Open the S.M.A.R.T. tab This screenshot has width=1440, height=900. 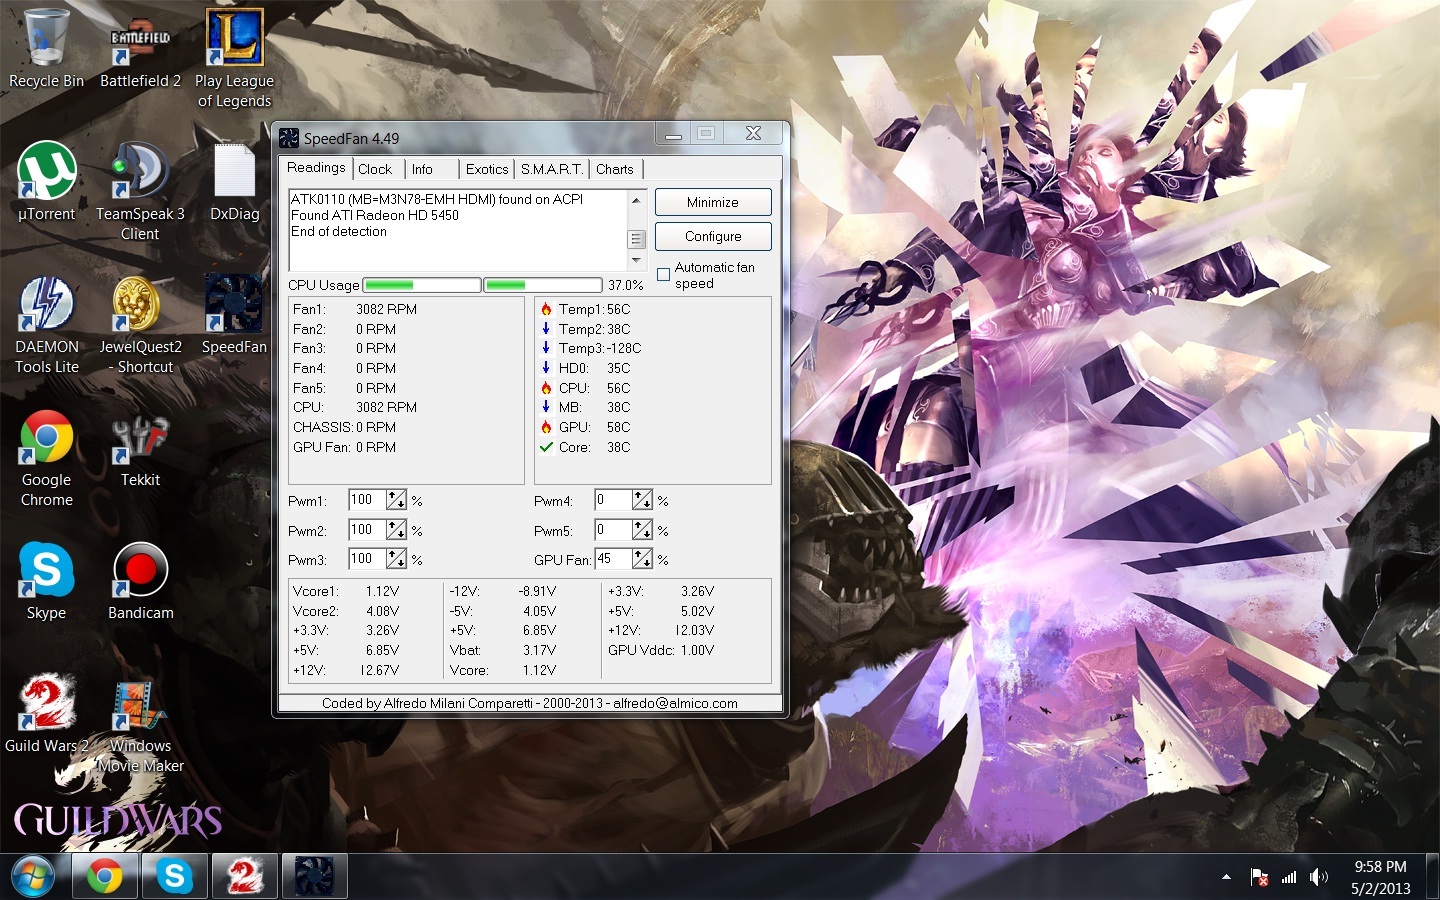[552, 169]
